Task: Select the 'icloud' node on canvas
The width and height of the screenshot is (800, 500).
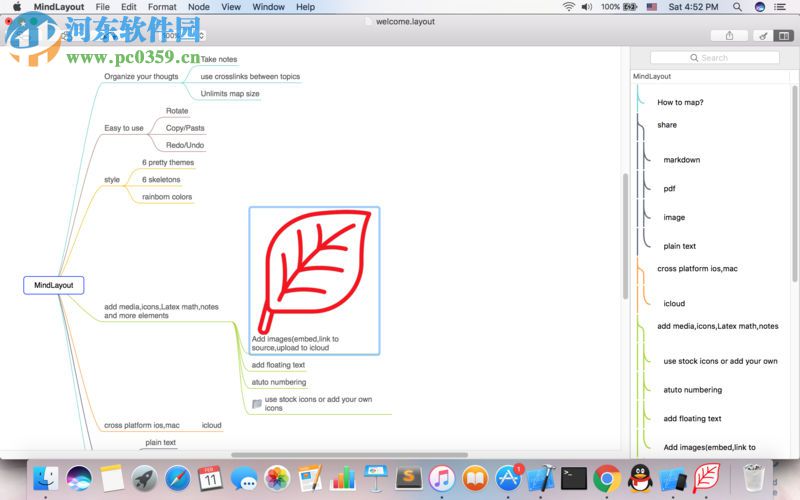Action: 211,426
